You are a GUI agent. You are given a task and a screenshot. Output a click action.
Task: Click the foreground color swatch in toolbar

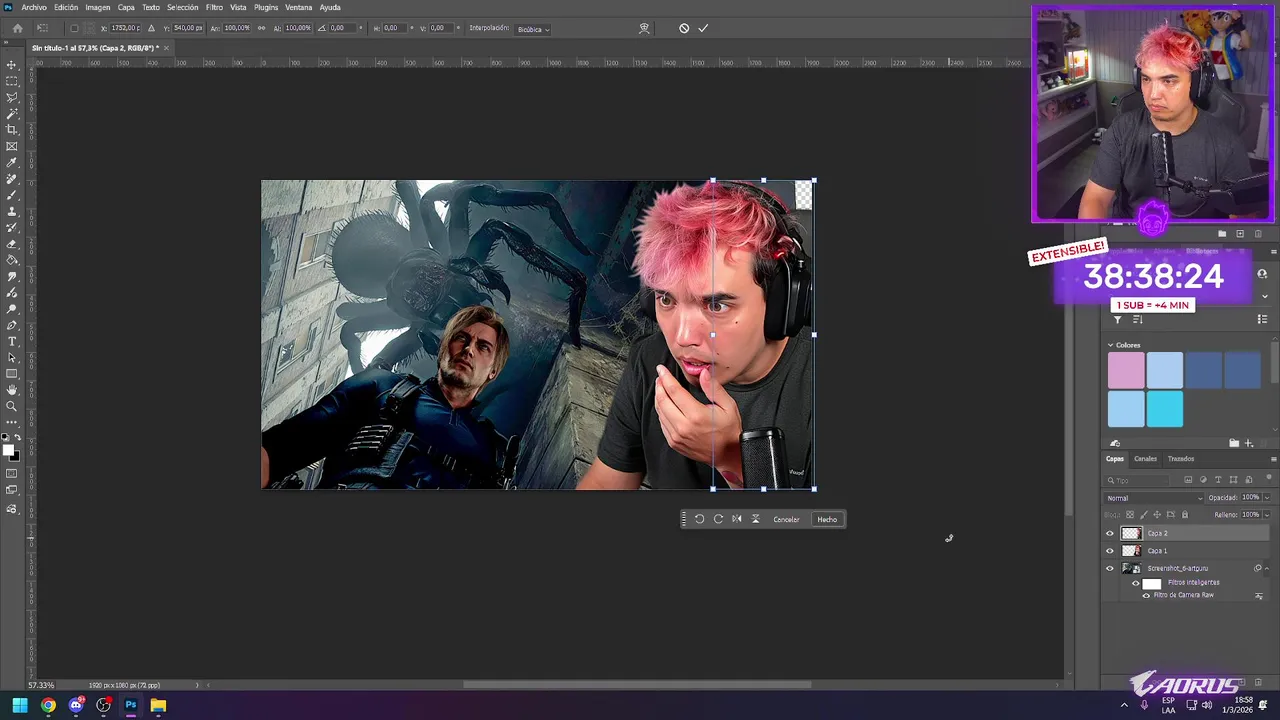[x=8, y=449]
